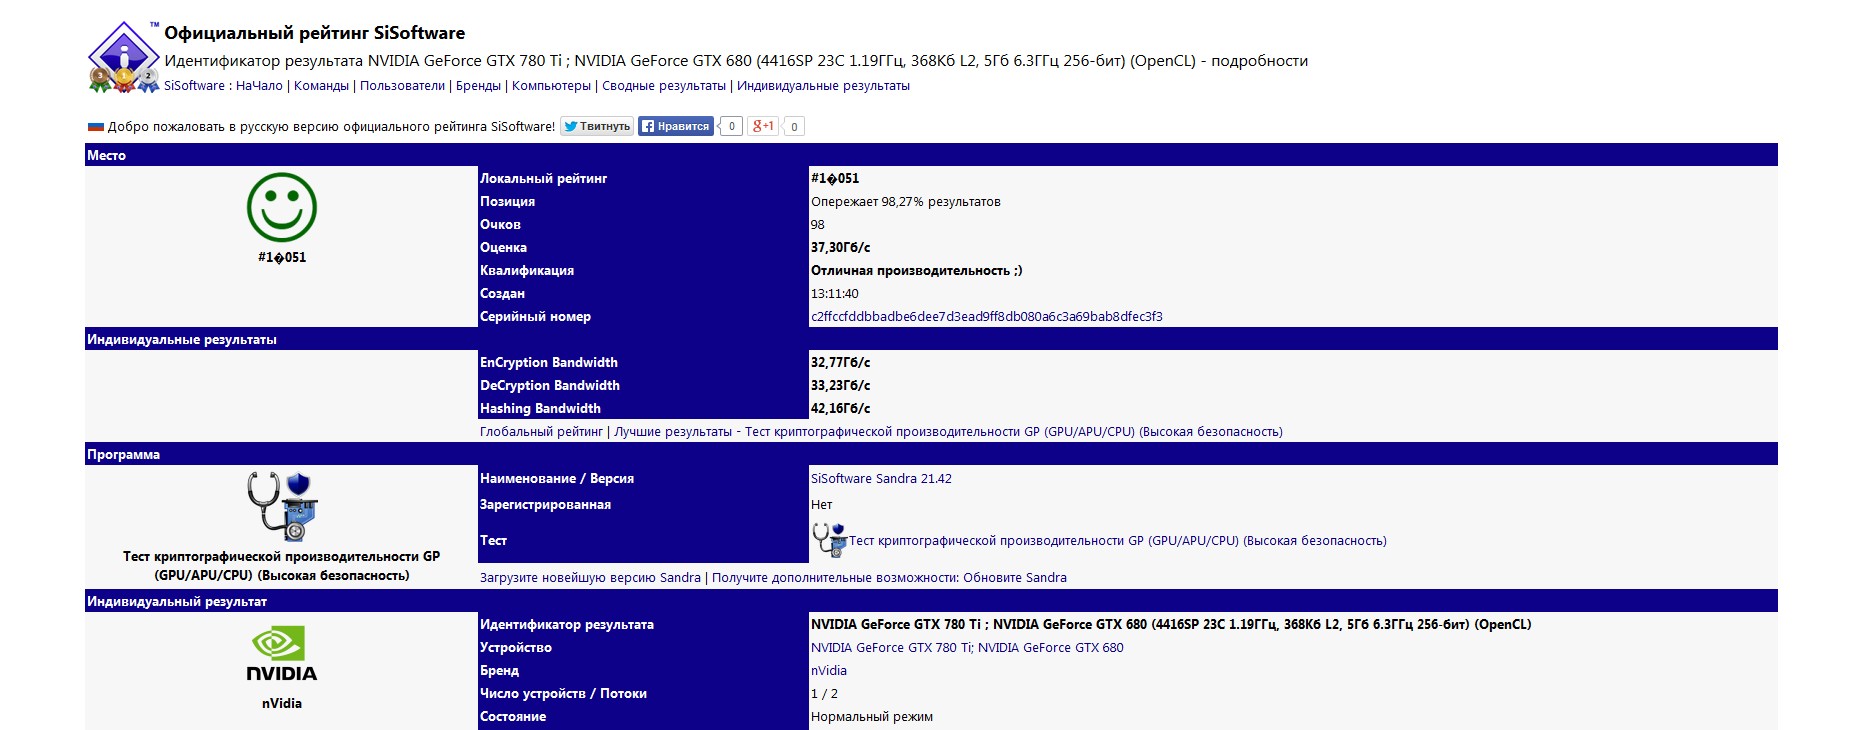1874x730 pixels.
Task: Go to the Команды navigation link
Action: coord(321,86)
